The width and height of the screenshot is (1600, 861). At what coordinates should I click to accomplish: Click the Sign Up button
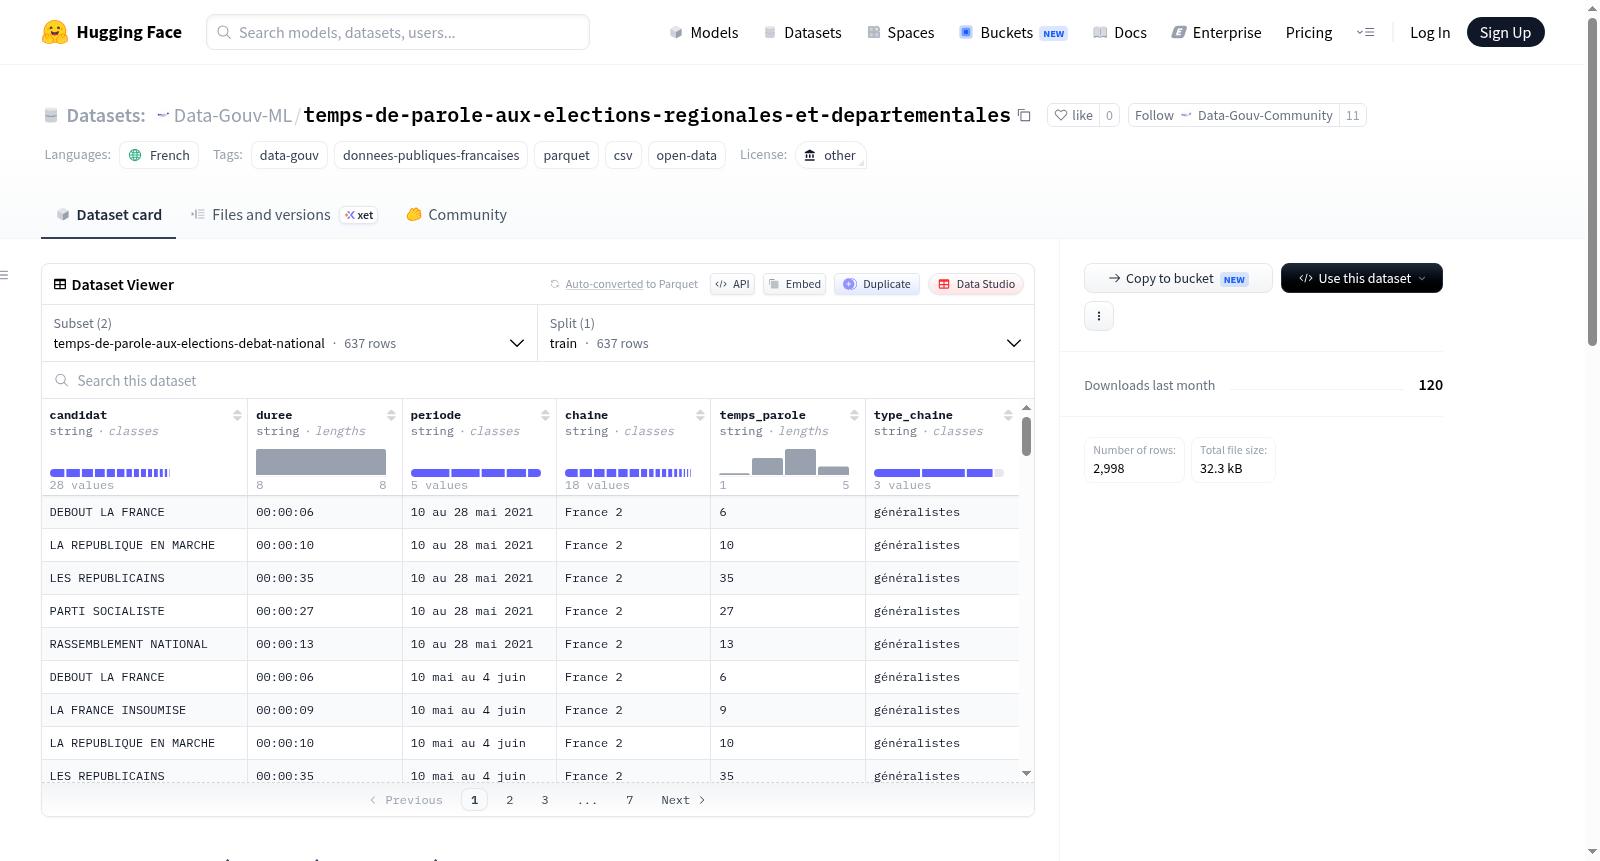coord(1505,32)
